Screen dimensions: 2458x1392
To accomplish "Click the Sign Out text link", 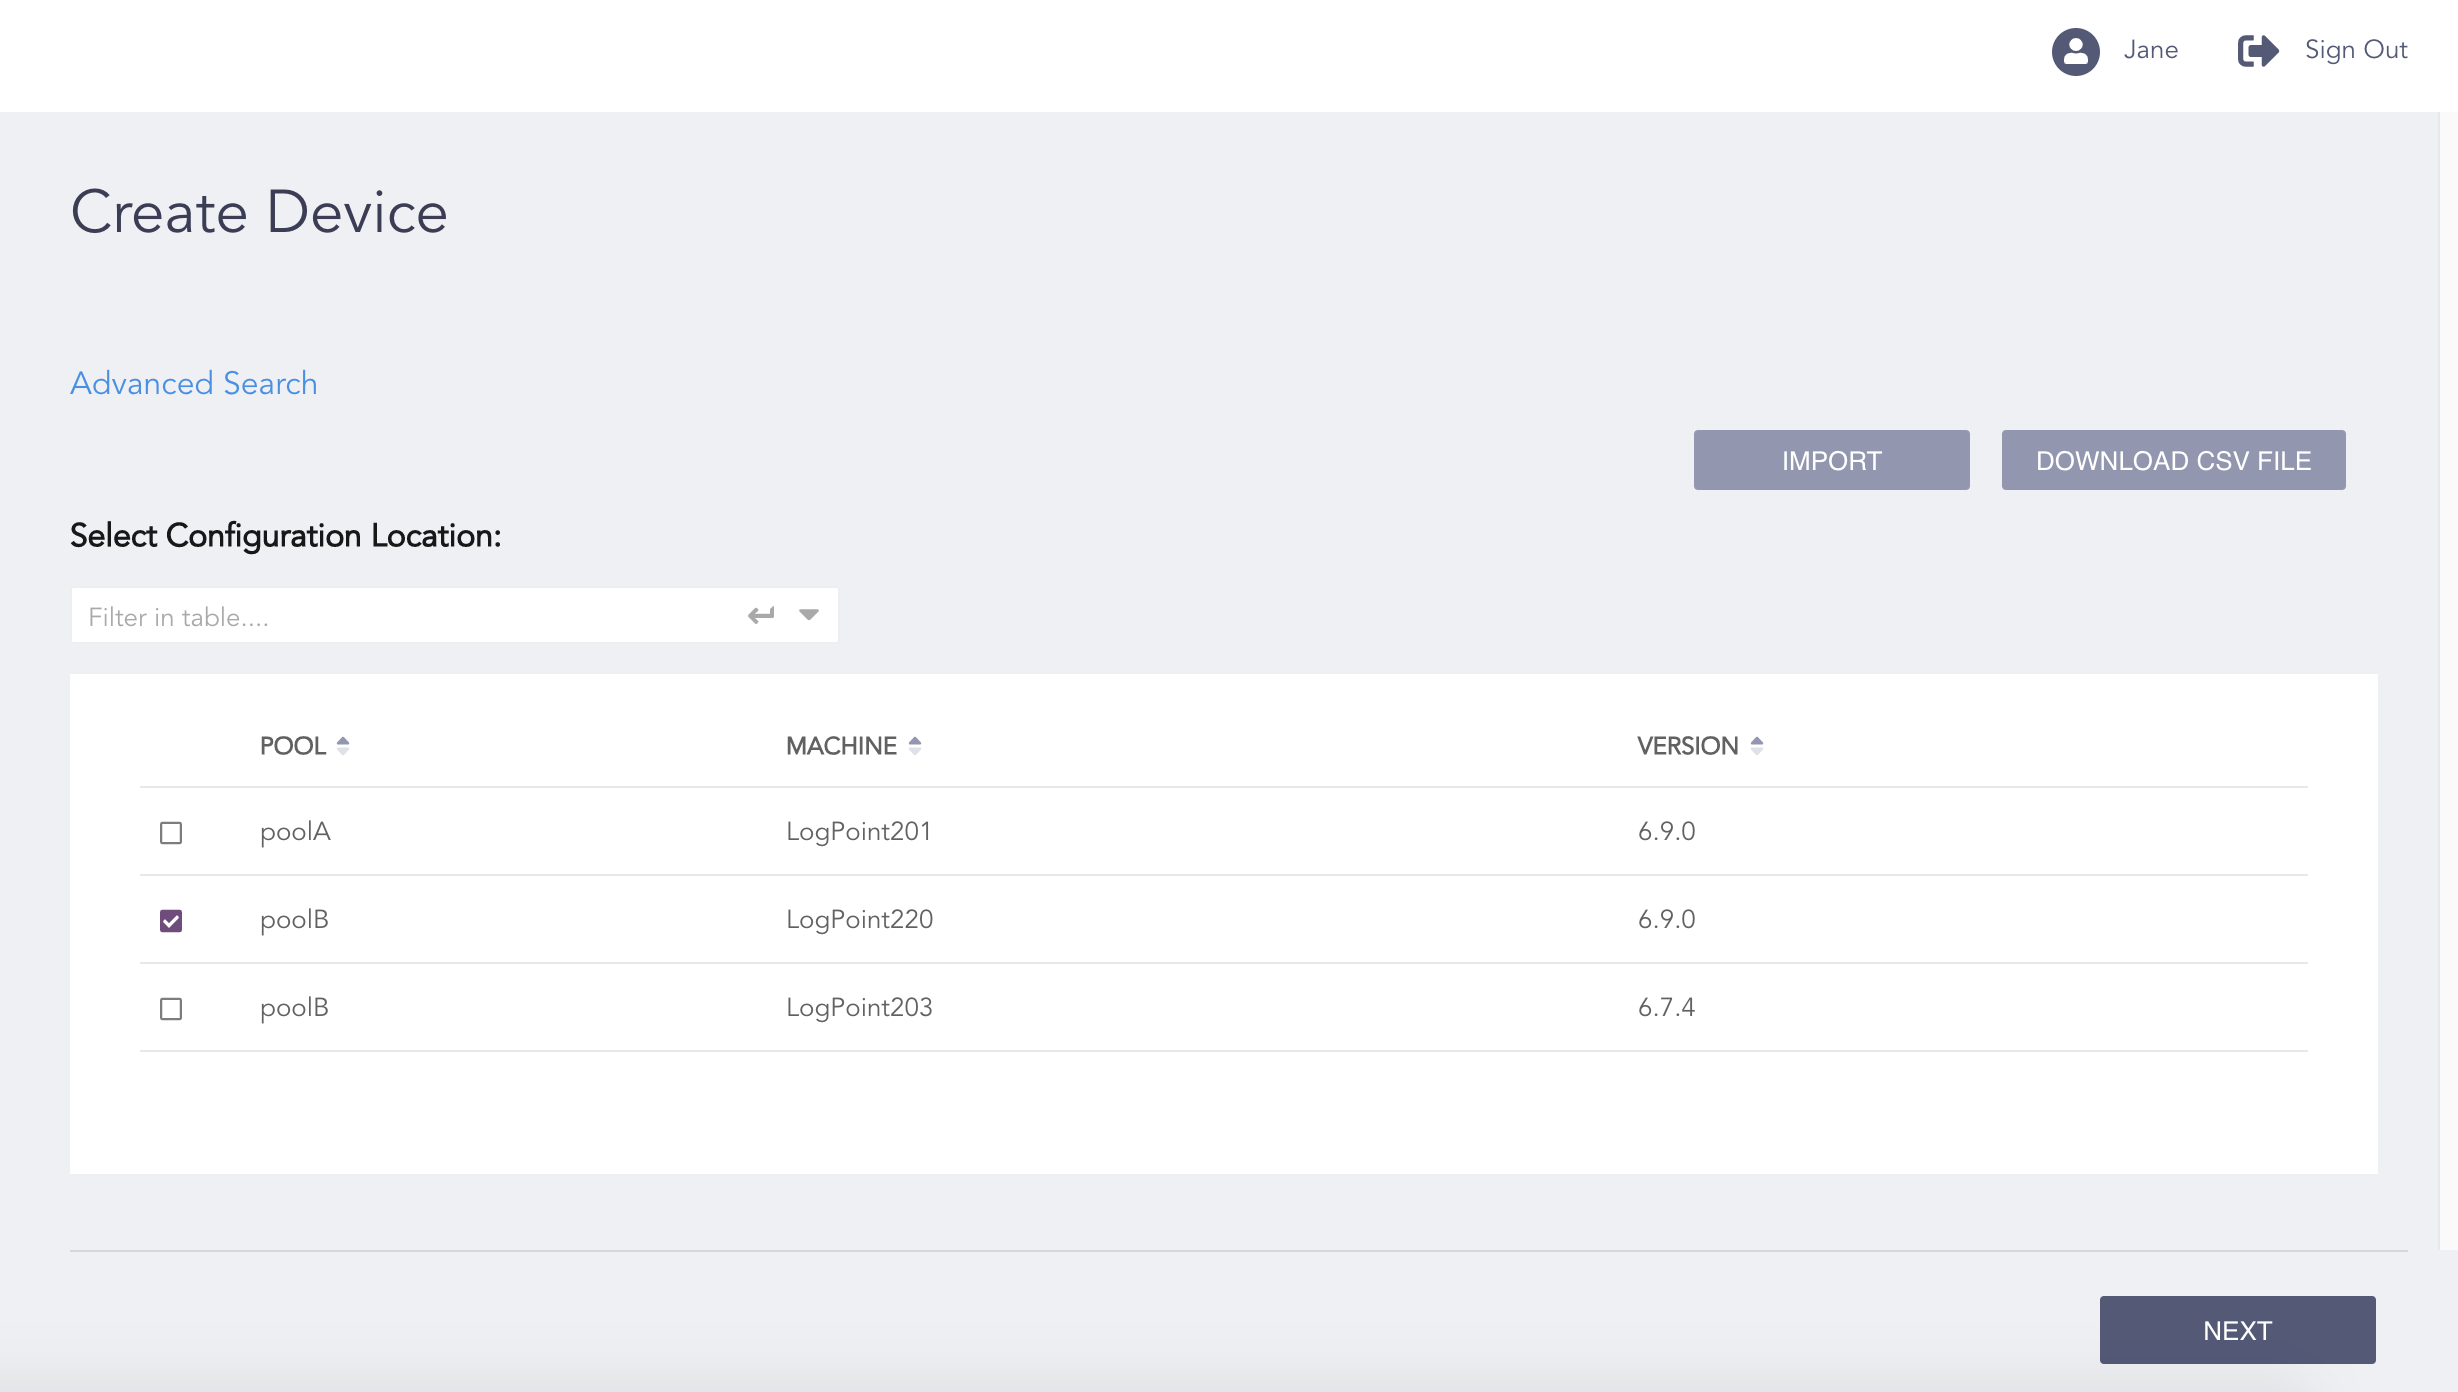I will [2355, 50].
